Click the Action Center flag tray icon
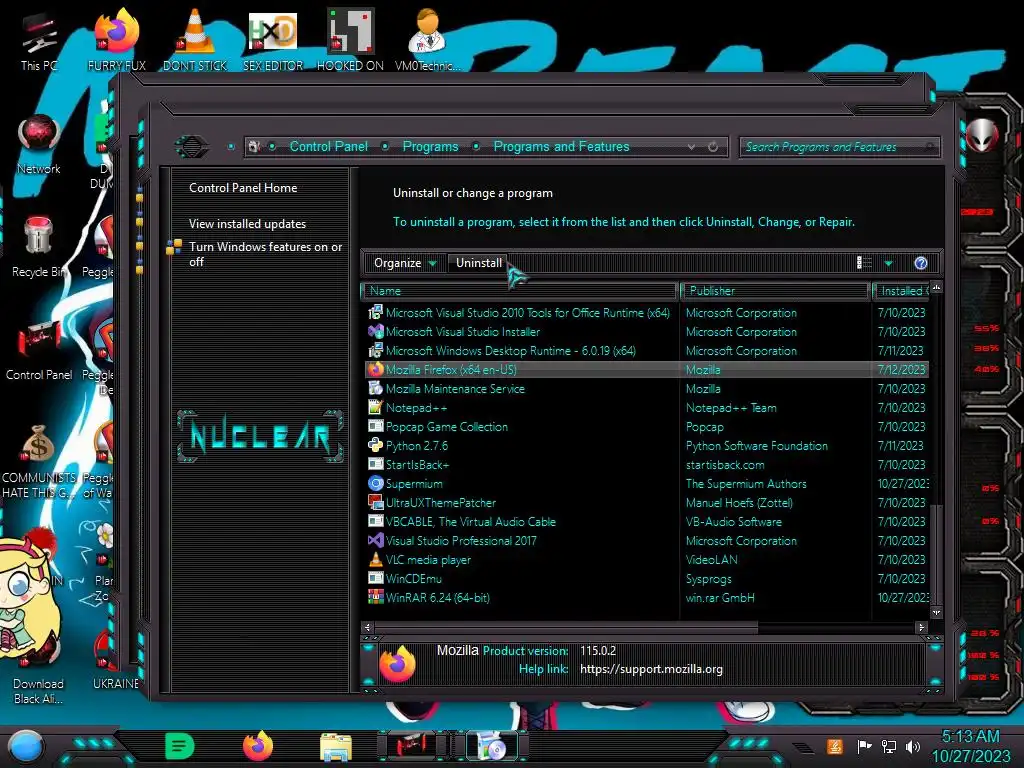 [864, 746]
